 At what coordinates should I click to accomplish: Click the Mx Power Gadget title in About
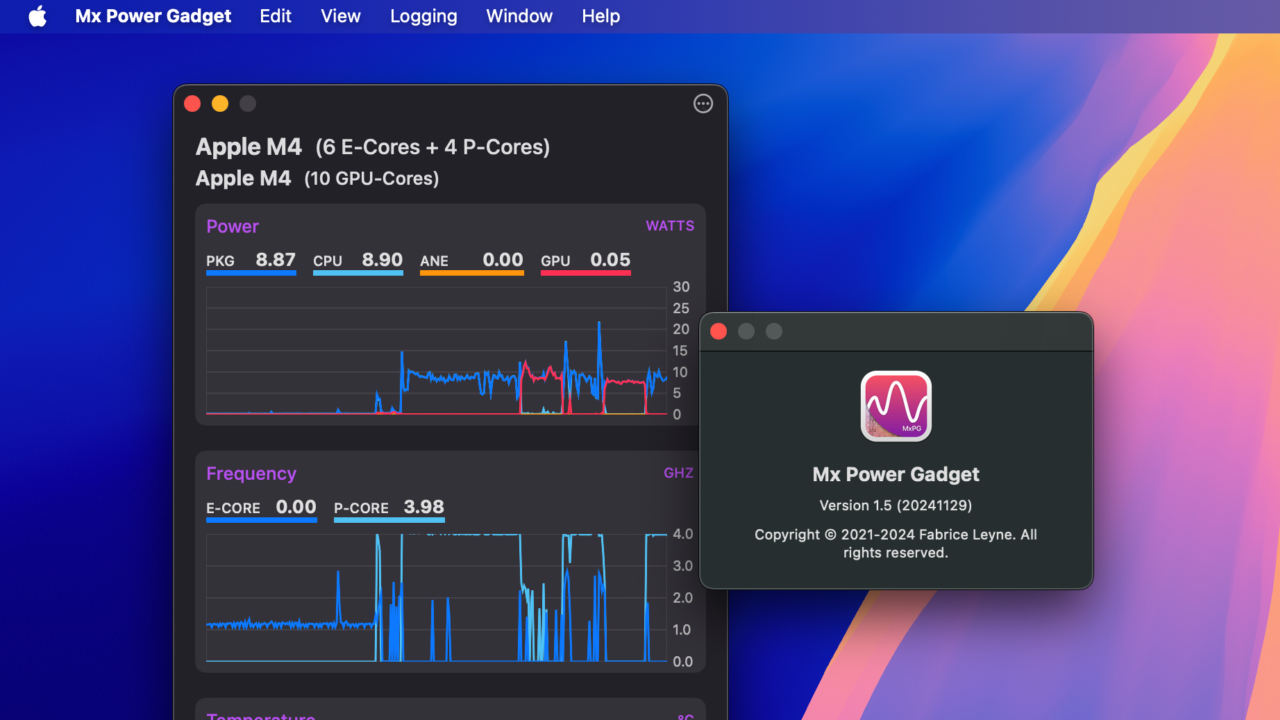pyautogui.click(x=896, y=474)
